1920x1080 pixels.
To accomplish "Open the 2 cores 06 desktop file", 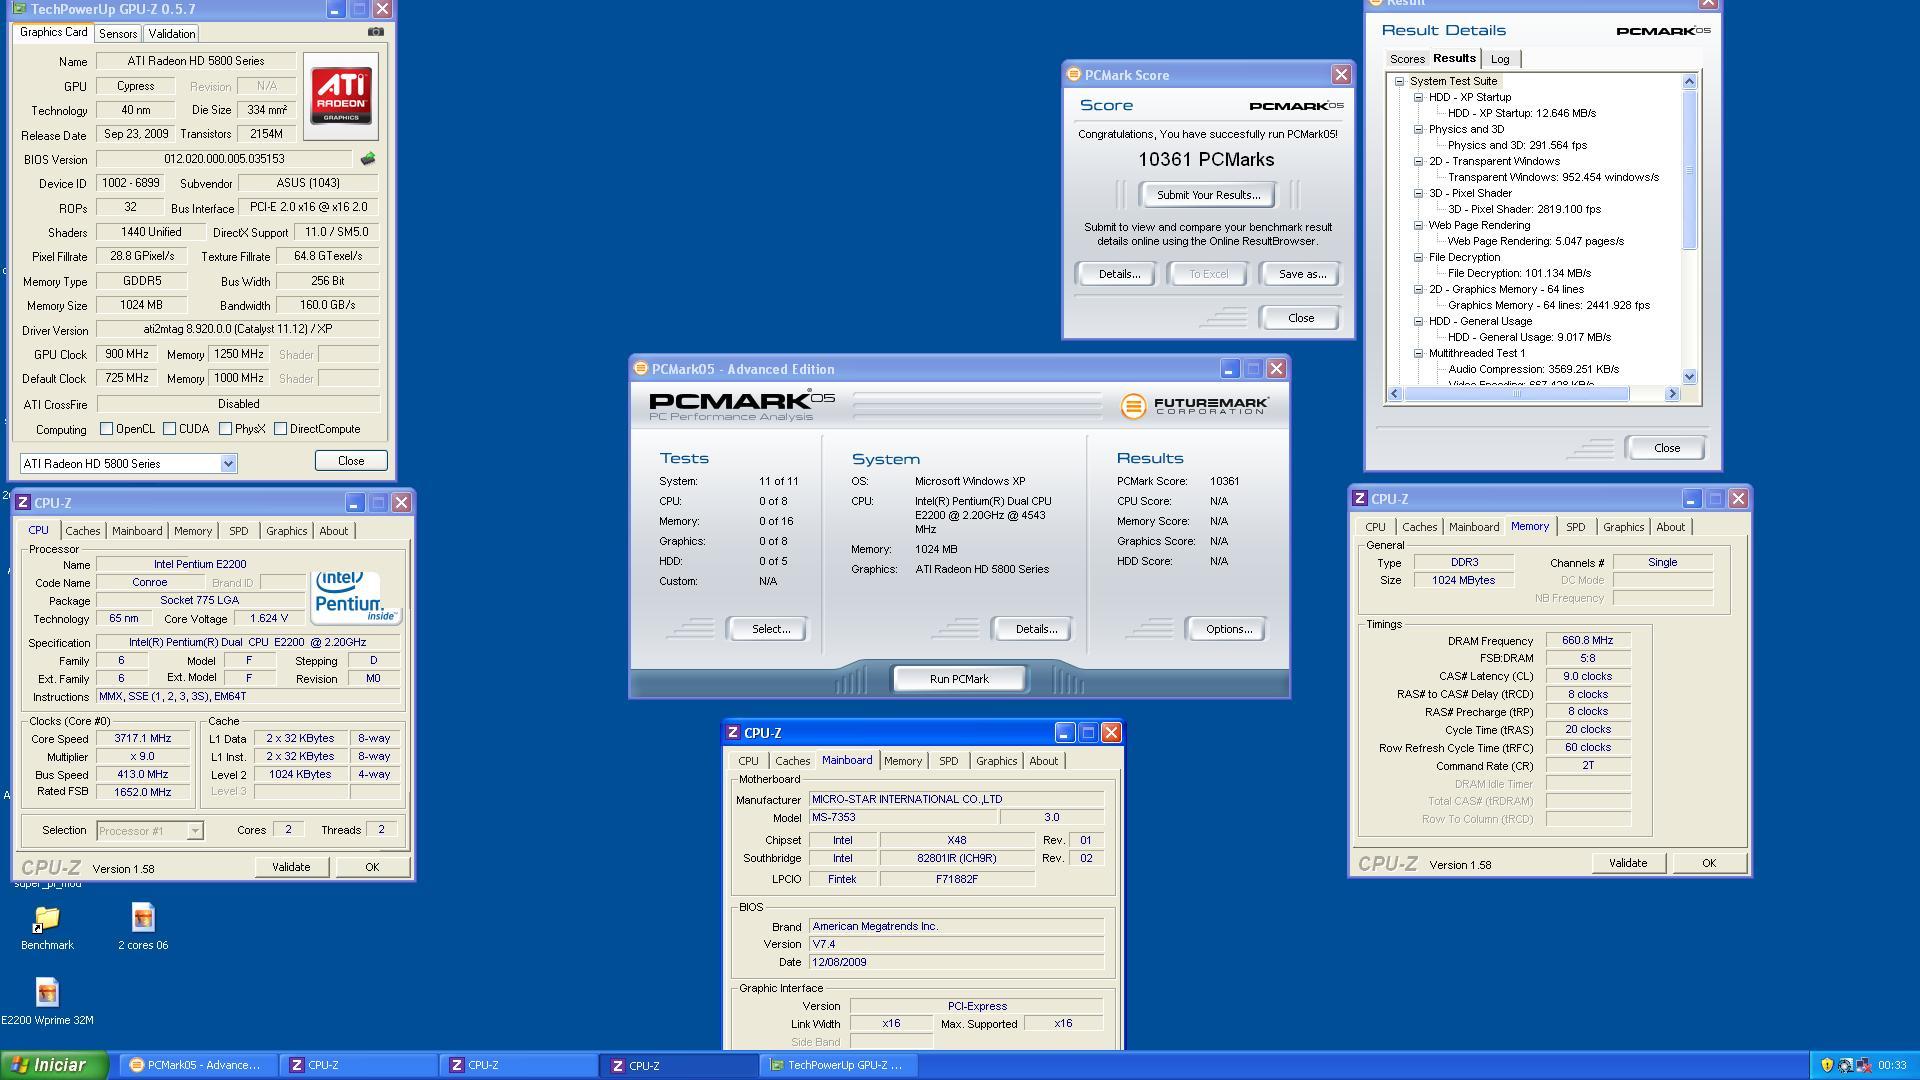I will pyautogui.click(x=143, y=927).
